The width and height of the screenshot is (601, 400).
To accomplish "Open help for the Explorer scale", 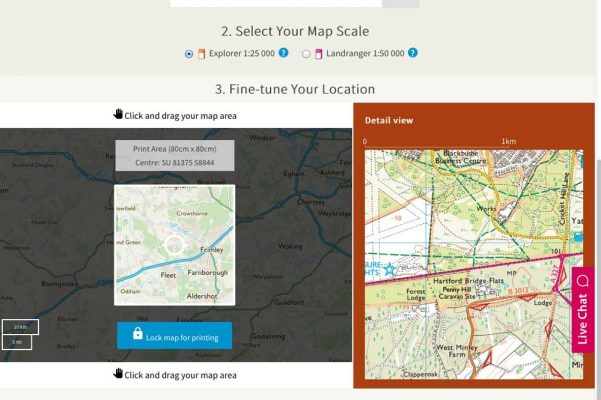I will (283, 53).
